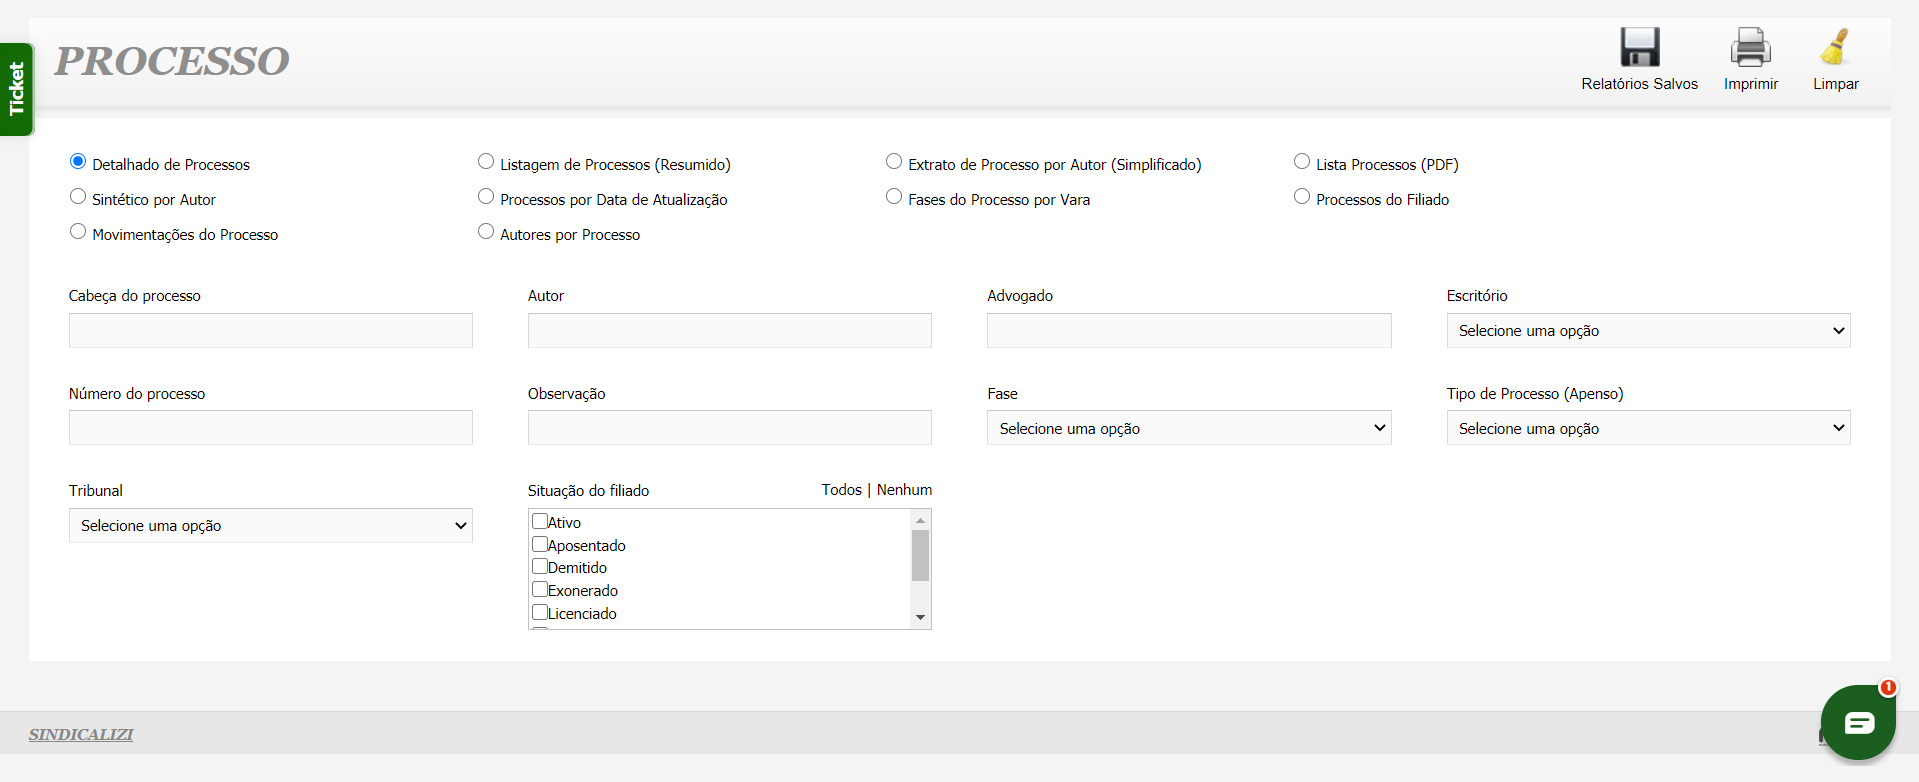Open Tipo de Processo (Apenso) dropdown
Screen dimensions: 1919x782
[1647, 428]
